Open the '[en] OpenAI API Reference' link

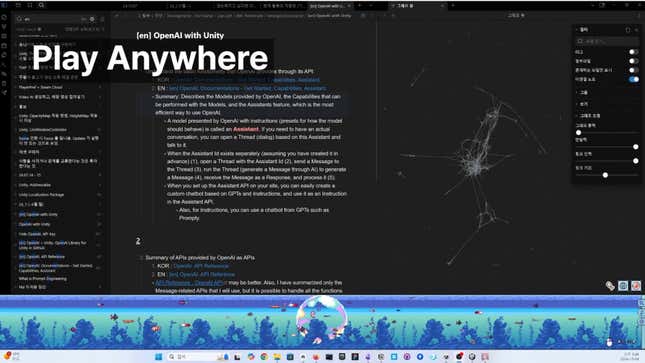202,274
